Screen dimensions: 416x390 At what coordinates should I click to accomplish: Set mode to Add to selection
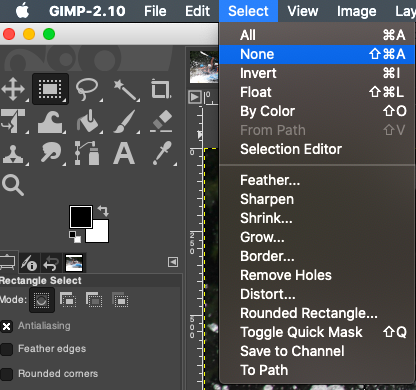(x=68, y=300)
